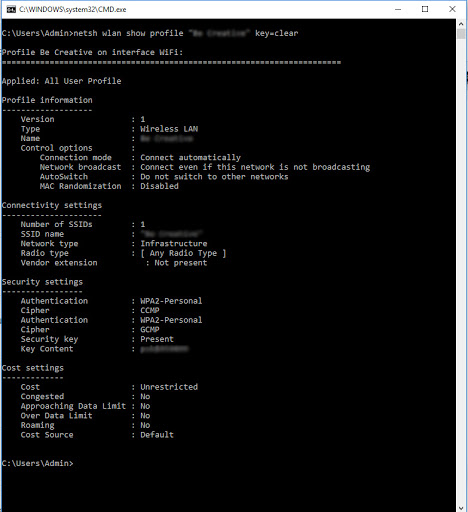
Task: Minimize the CMD.exe window
Action: pos(398,9)
